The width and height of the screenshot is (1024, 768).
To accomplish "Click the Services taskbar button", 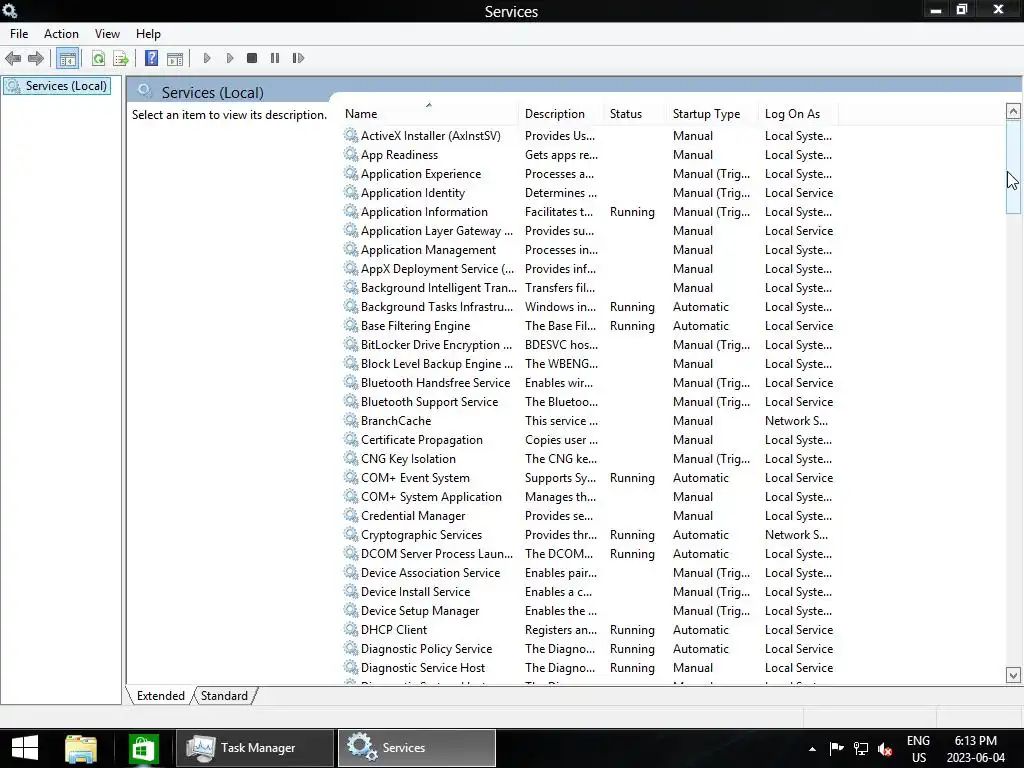I will click(417, 748).
